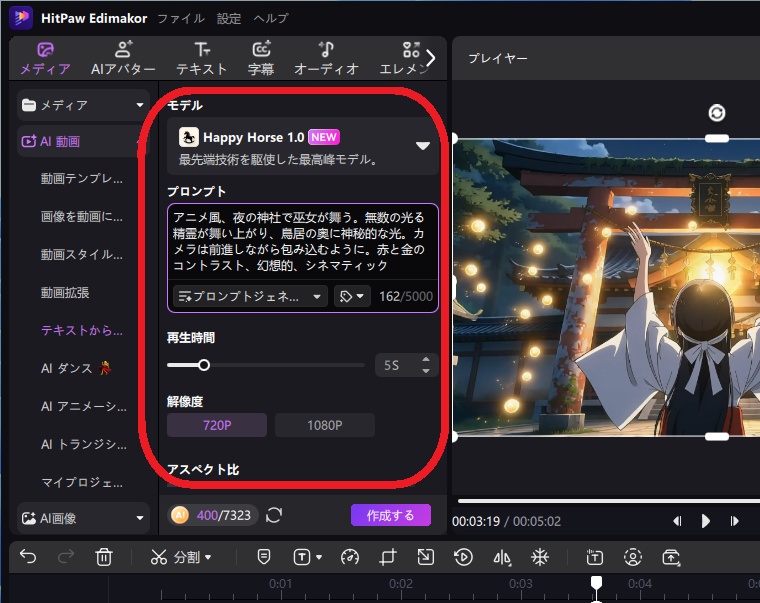
Task: Redo the last action
Action: pyautogui.click(x=66, y=556)
